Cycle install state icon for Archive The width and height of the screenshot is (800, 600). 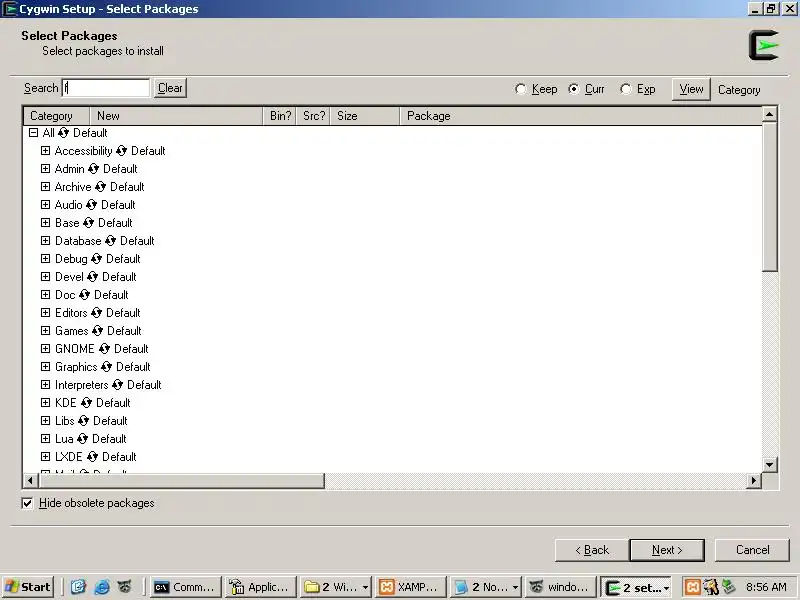pyautogui.click(x=101, y=187)
